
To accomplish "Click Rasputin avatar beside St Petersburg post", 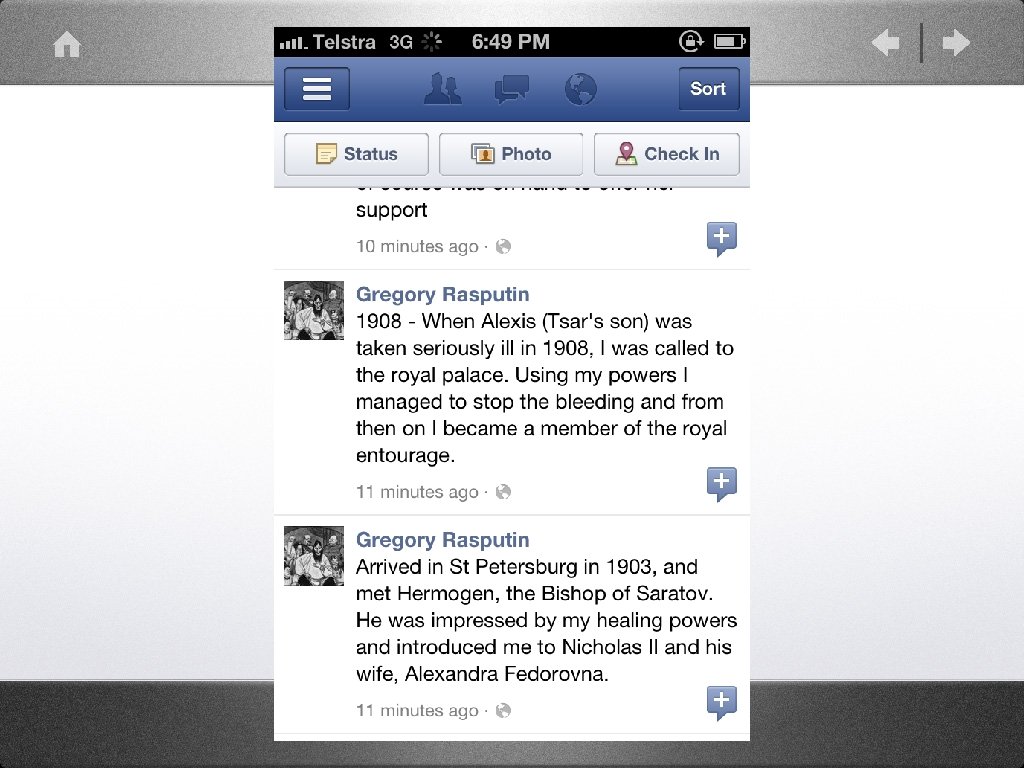I will [x=313, y=556].
